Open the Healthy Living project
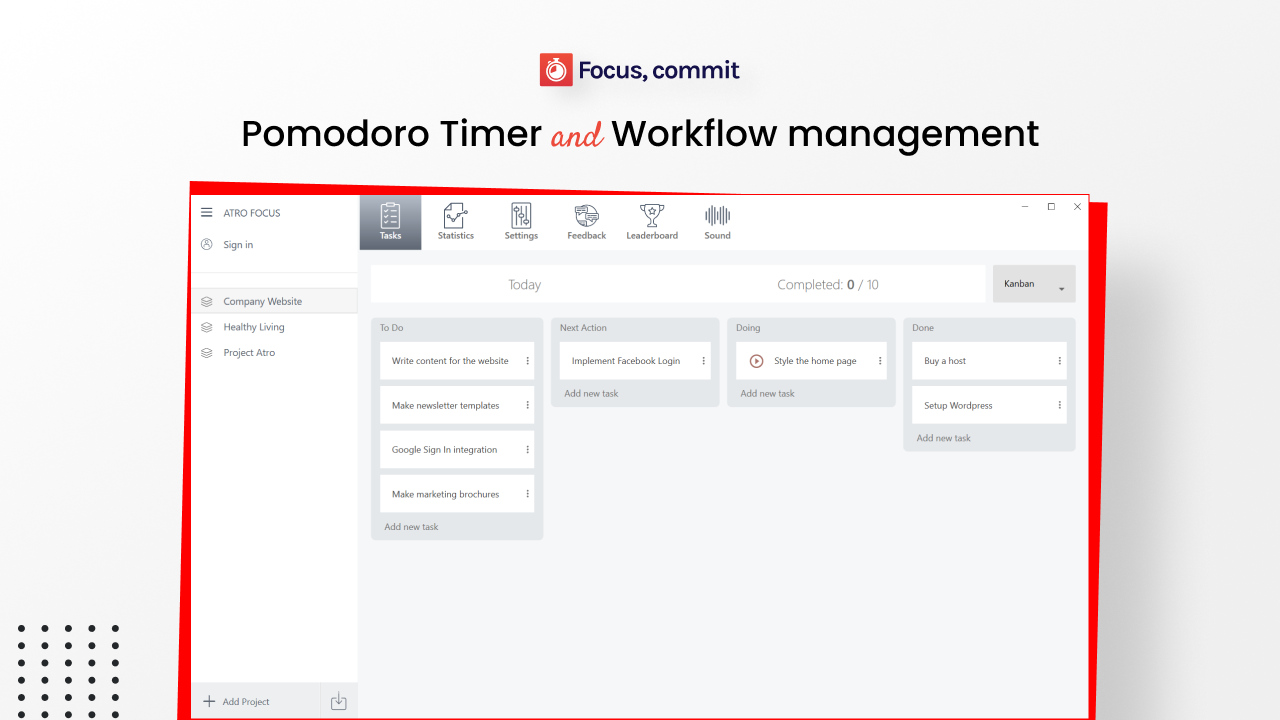The width and height of the screenshot is (1280, 720). click(x=274, y=327)
